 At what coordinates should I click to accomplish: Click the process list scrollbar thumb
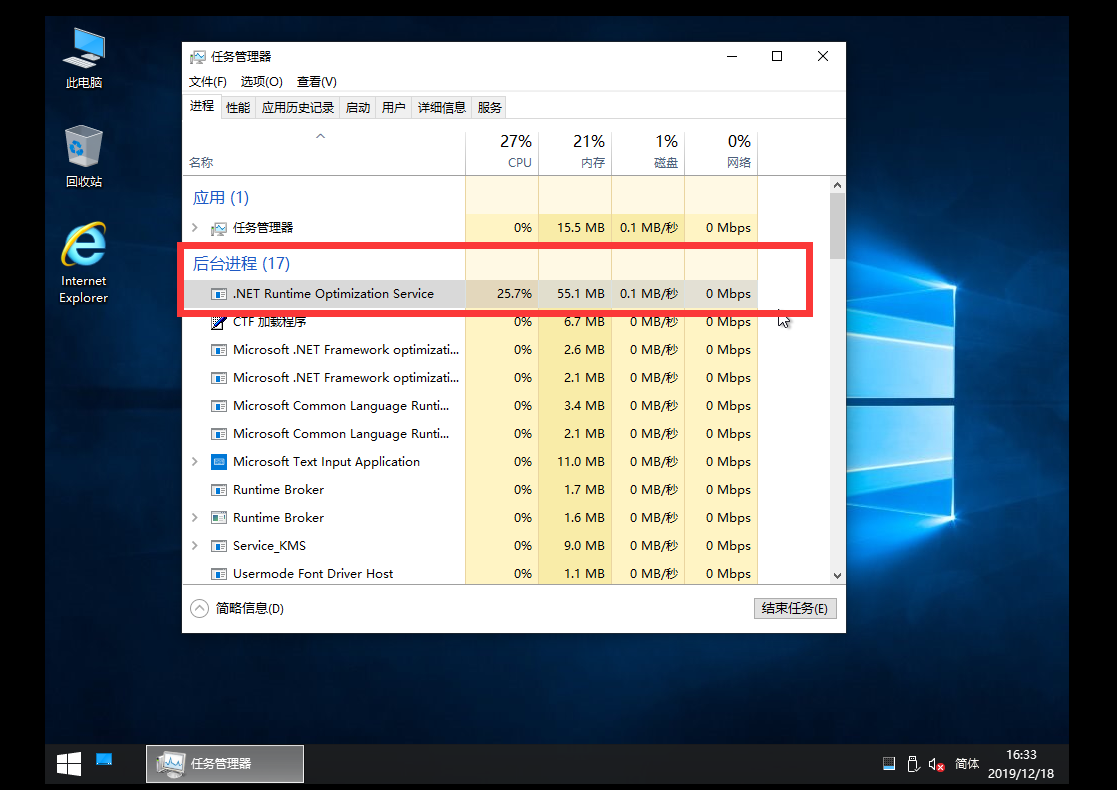(837, 226)
